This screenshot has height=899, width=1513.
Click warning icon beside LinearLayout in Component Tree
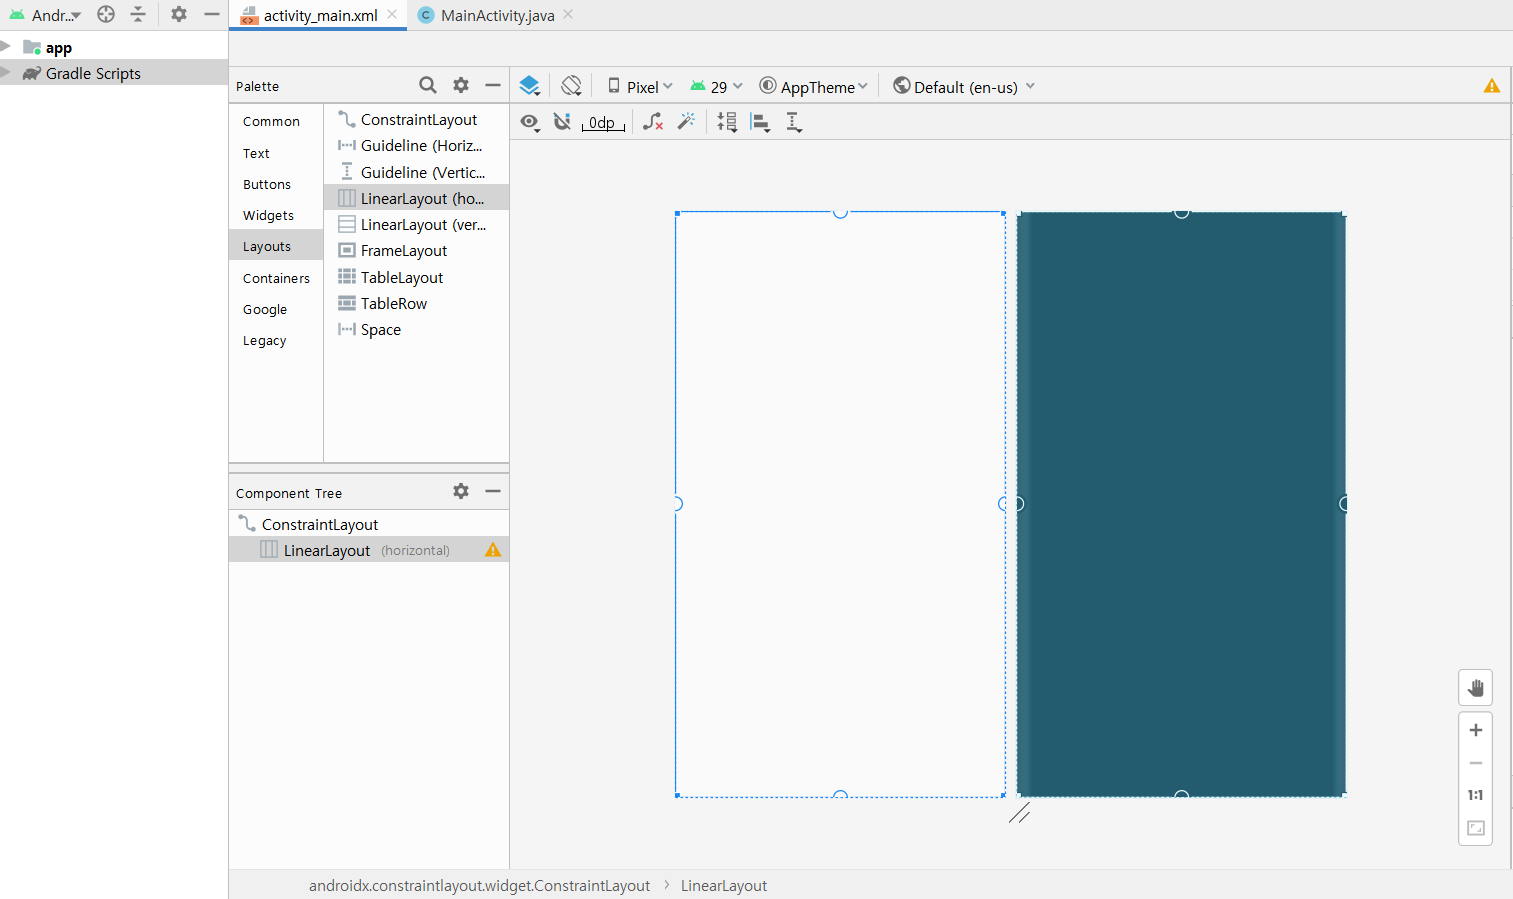(x=493, y=550)
